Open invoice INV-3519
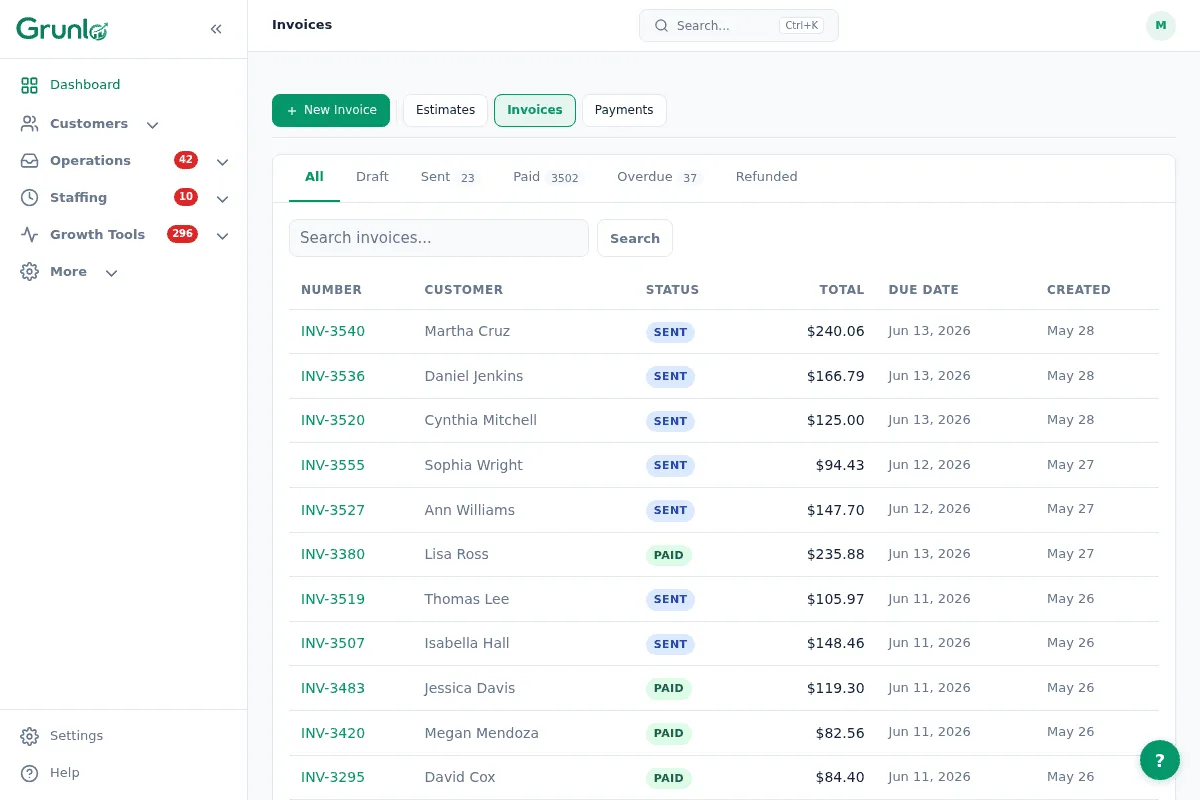 point(333,599)
